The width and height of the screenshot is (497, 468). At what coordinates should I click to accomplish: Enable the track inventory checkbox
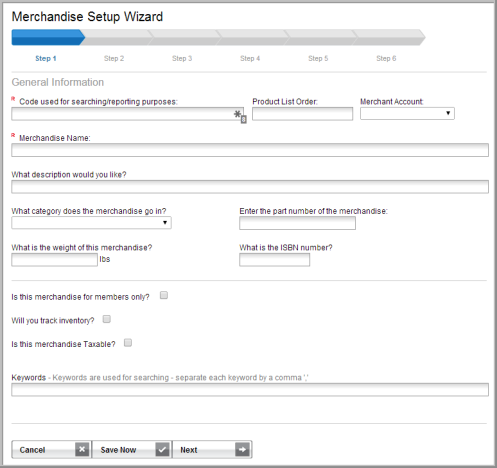point(107,319)
